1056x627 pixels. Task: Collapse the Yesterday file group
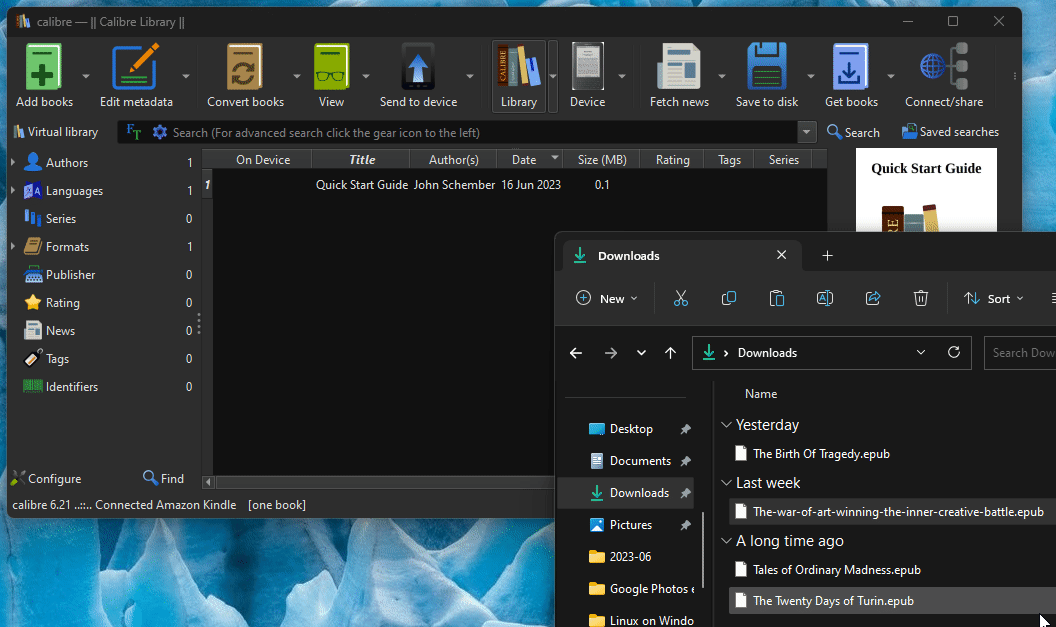click(726, 425)
